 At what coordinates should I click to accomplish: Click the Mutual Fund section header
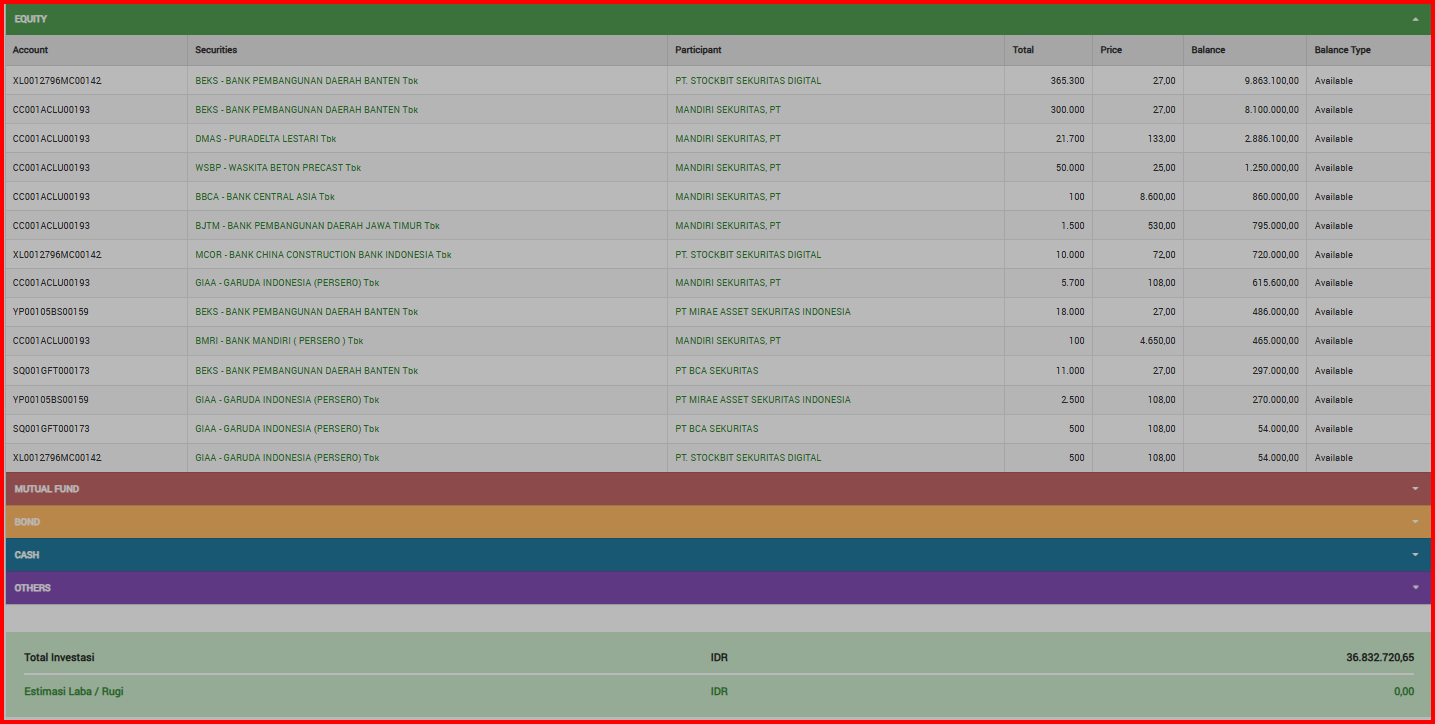coord(47,489)
